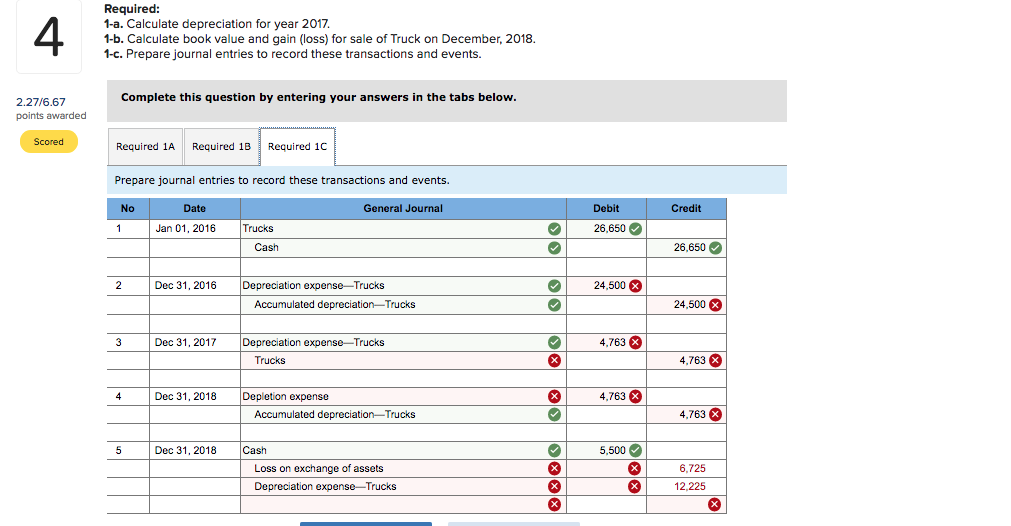Click red X in the empty last journal row
The width and height of the screenshot is (1011, 526).
click(554, 505)
